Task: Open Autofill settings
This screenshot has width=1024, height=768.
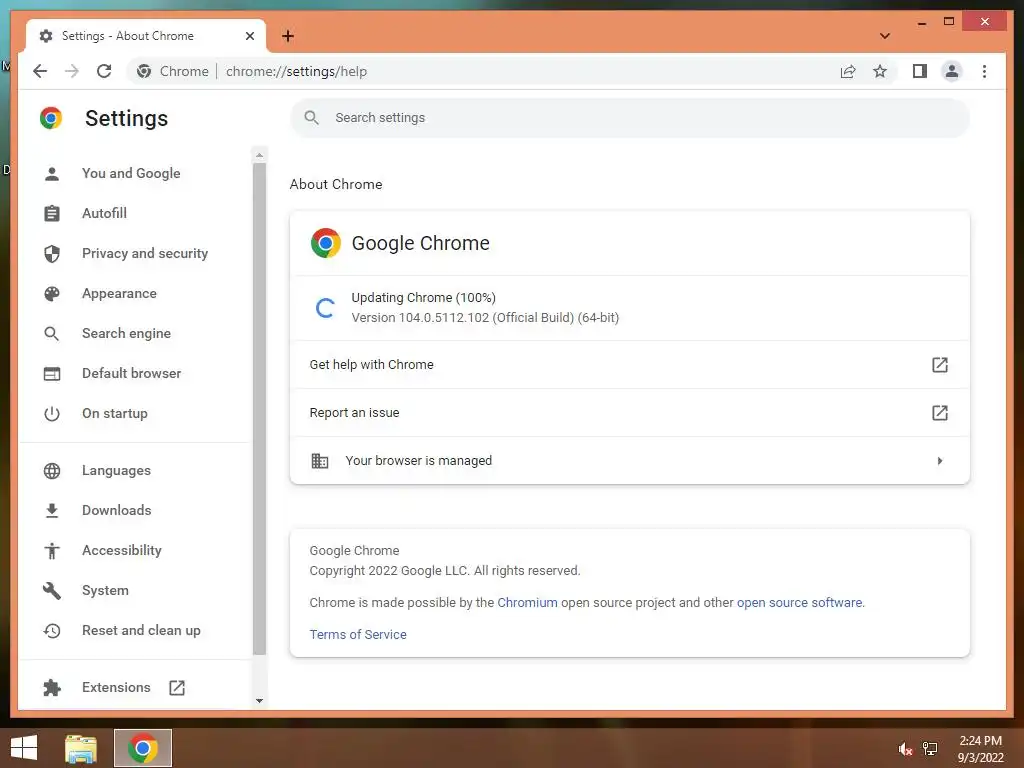Action: point(104,213)
